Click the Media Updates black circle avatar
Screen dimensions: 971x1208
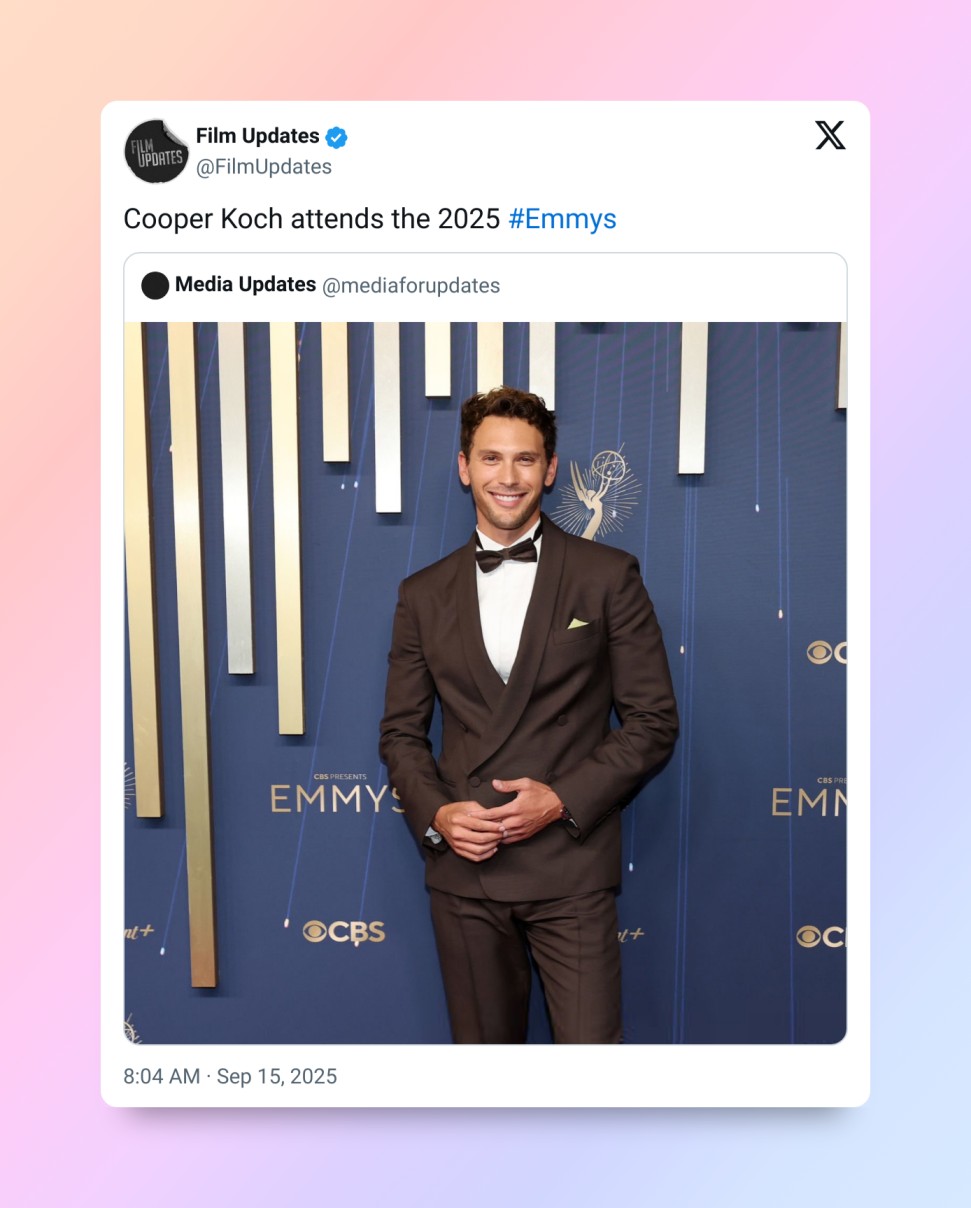coord(155,285)
